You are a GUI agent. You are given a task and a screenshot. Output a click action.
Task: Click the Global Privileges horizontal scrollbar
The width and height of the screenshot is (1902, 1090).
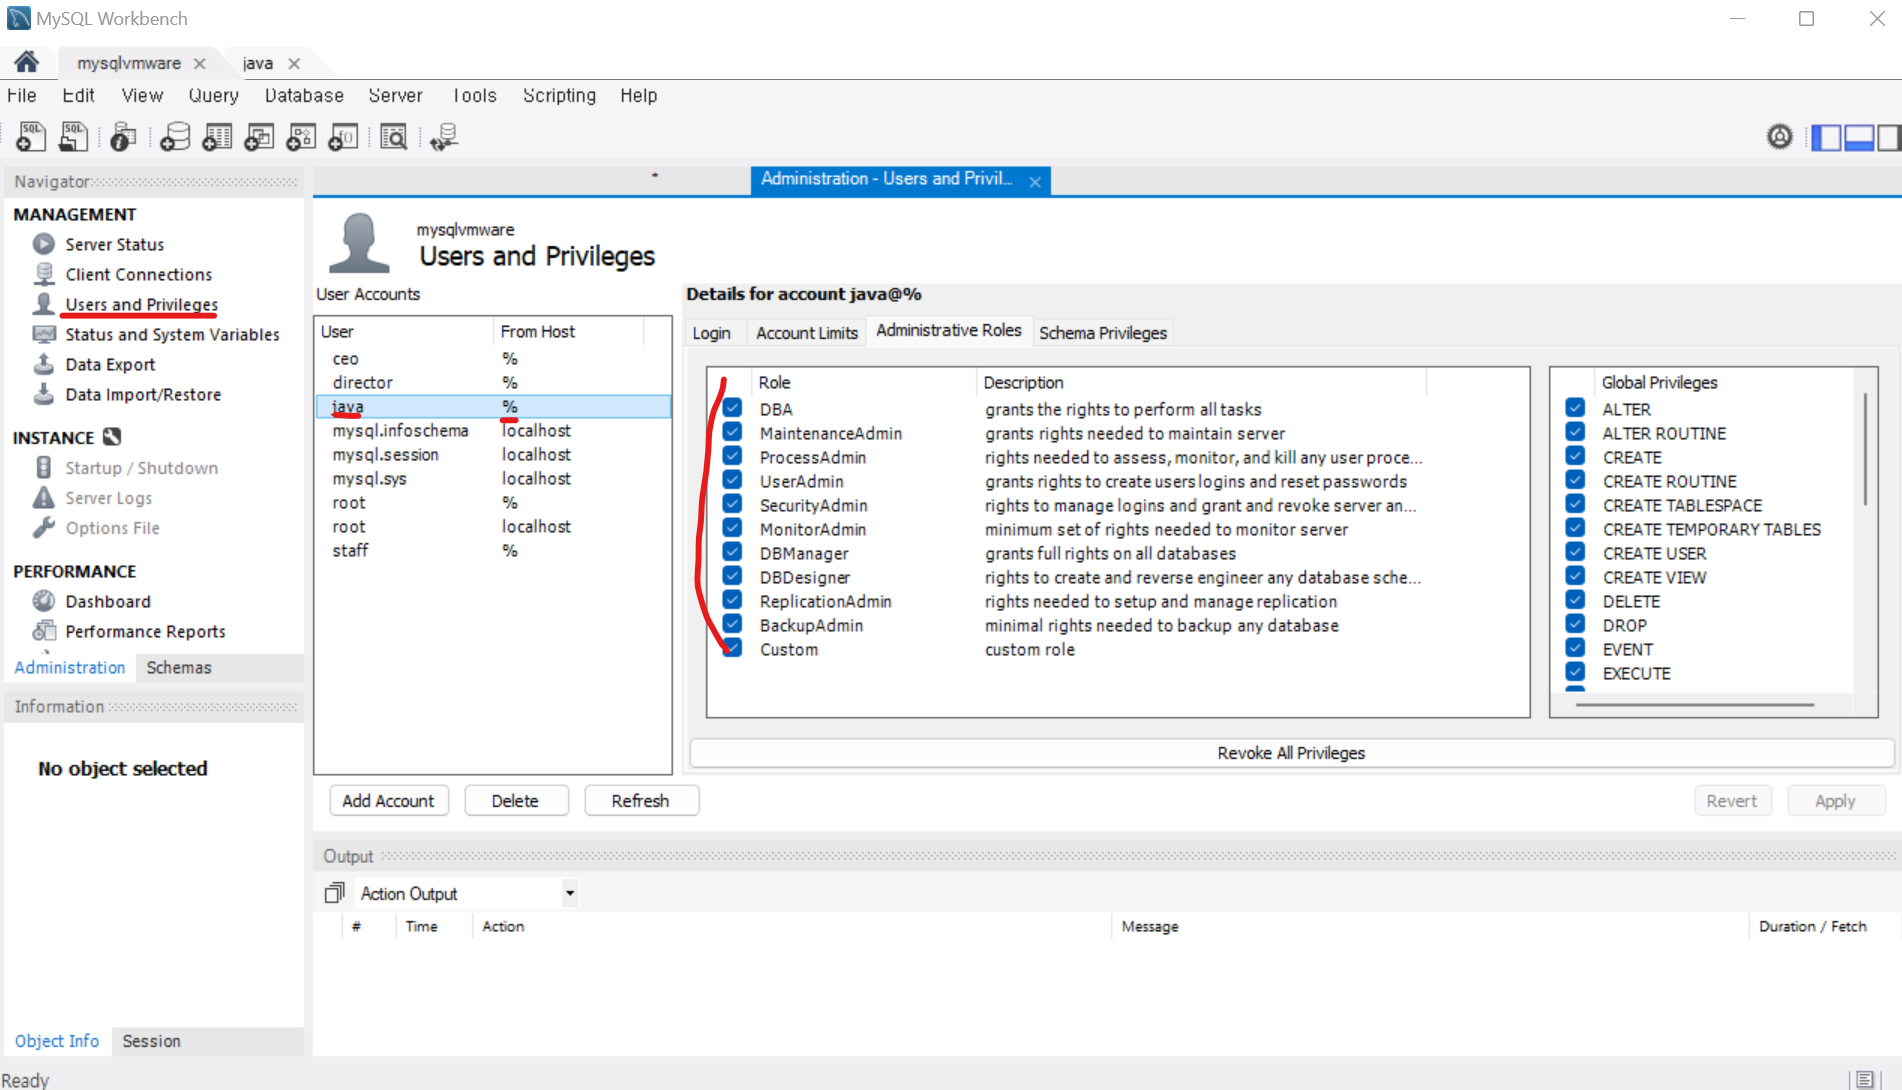coord(1695,705)
